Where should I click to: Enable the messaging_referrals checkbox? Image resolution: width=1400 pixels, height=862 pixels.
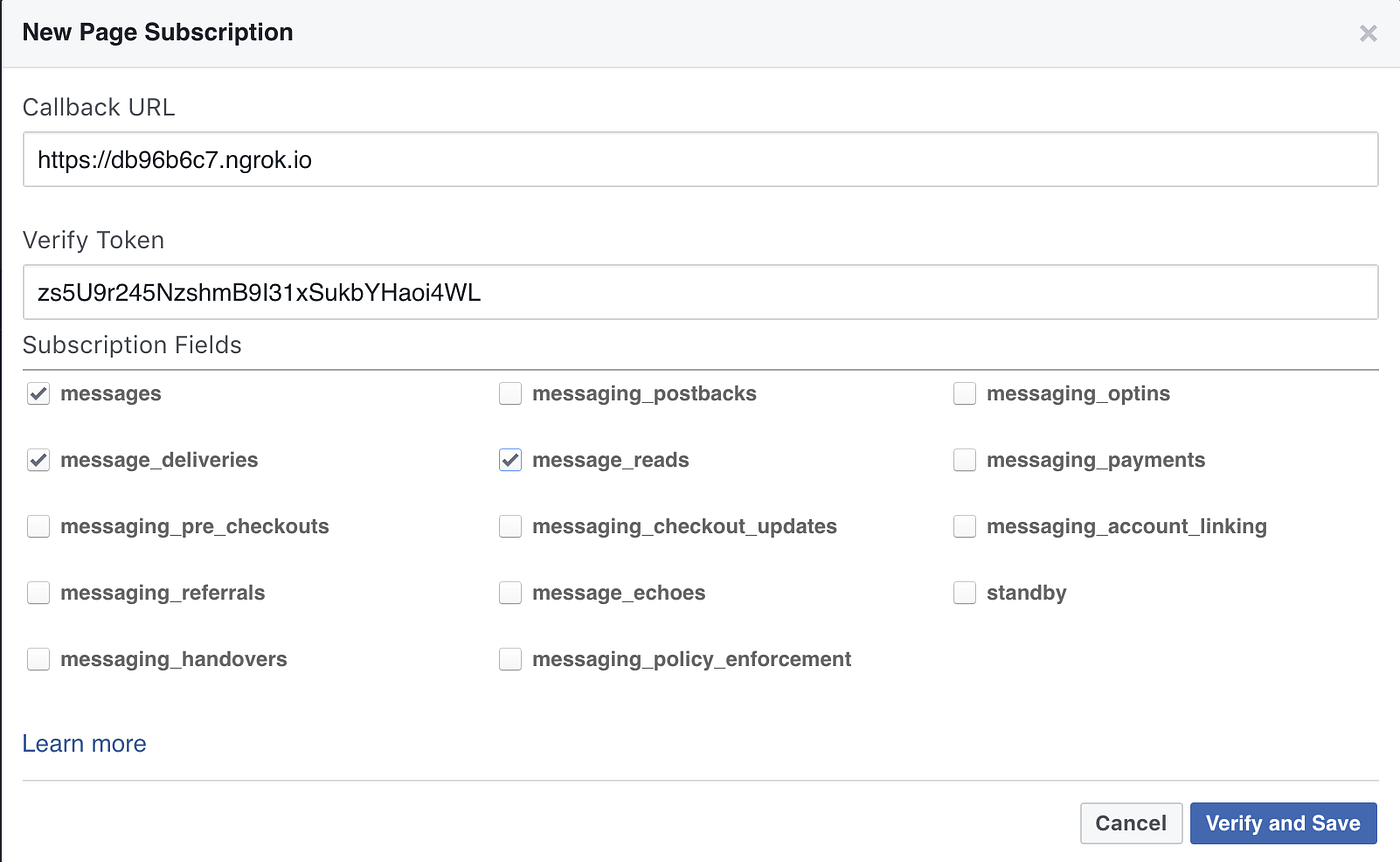click(37, 592)
